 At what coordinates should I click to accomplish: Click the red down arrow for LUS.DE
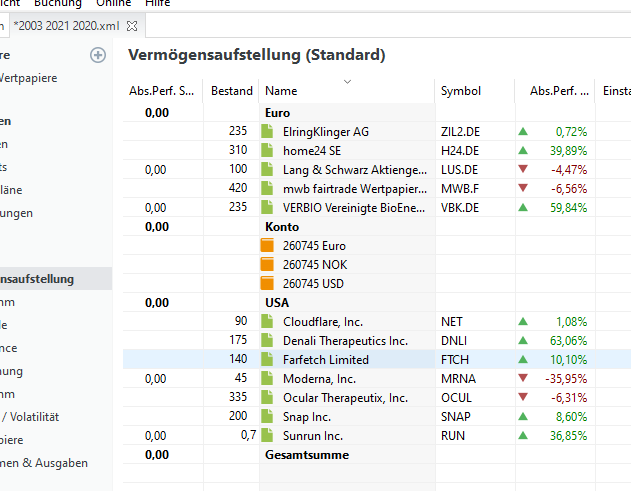pos(523,169)
